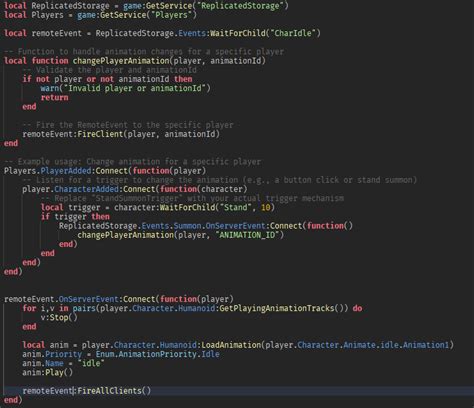Click Enum.AnimationPriority.Idle value
The image size is (474, 408).
(157, 354)
